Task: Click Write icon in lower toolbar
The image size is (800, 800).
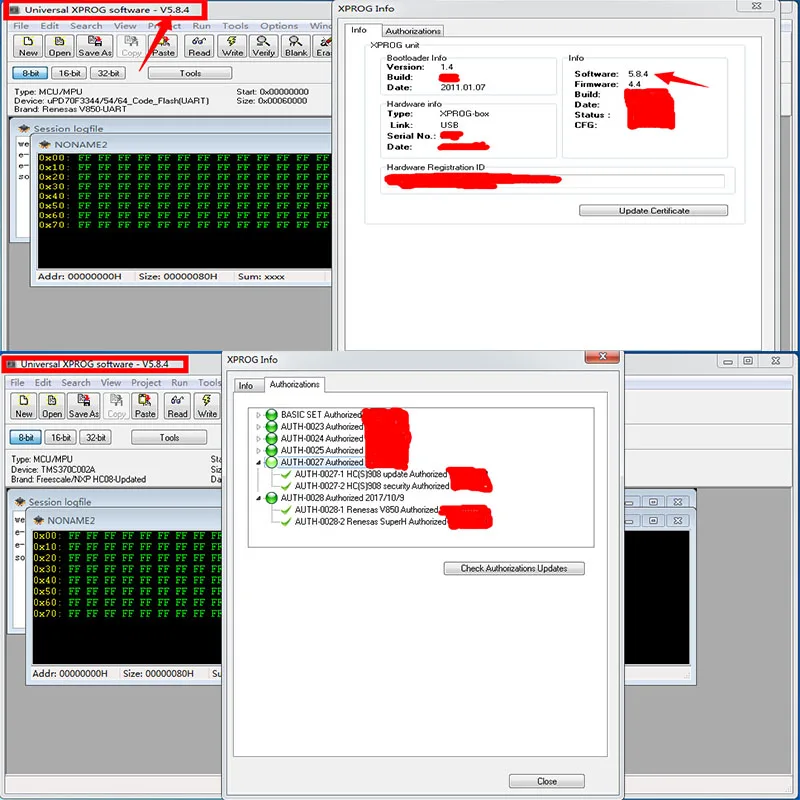Action: click(207, 406)
